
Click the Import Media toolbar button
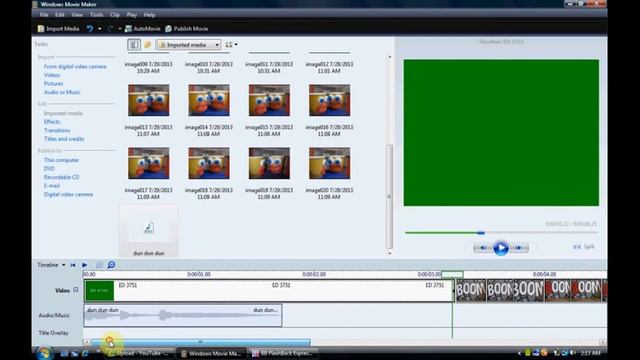pyautogui.click(x=58, y=29)
